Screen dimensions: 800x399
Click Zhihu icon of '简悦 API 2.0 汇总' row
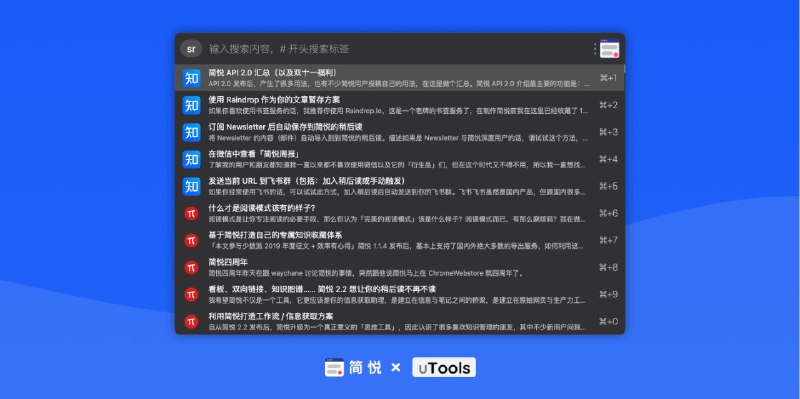191,78
